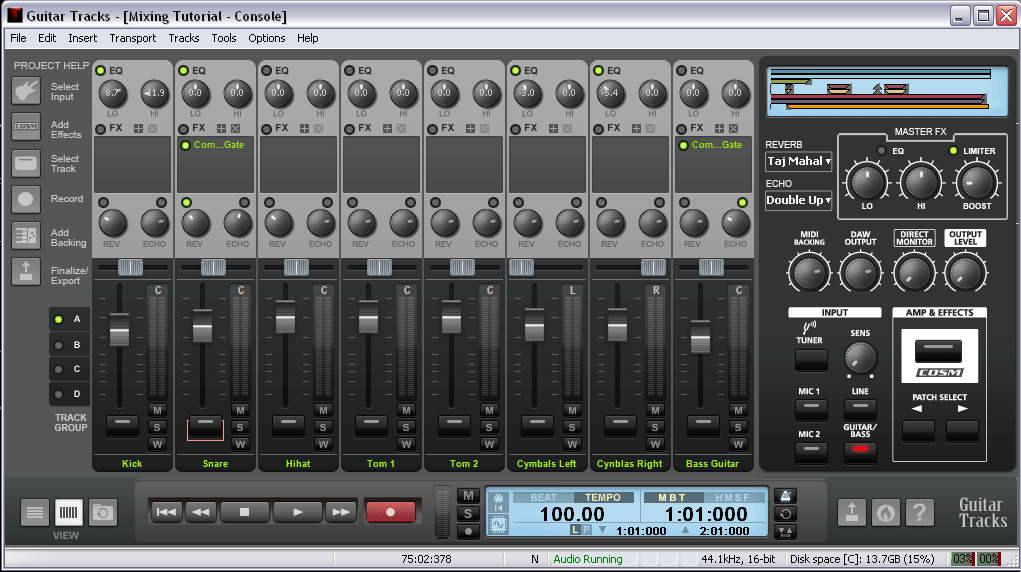Viewport: 1021px width, 572px height.
Task: Arm write automation on Hihat track
Action: tap(323, 444)
